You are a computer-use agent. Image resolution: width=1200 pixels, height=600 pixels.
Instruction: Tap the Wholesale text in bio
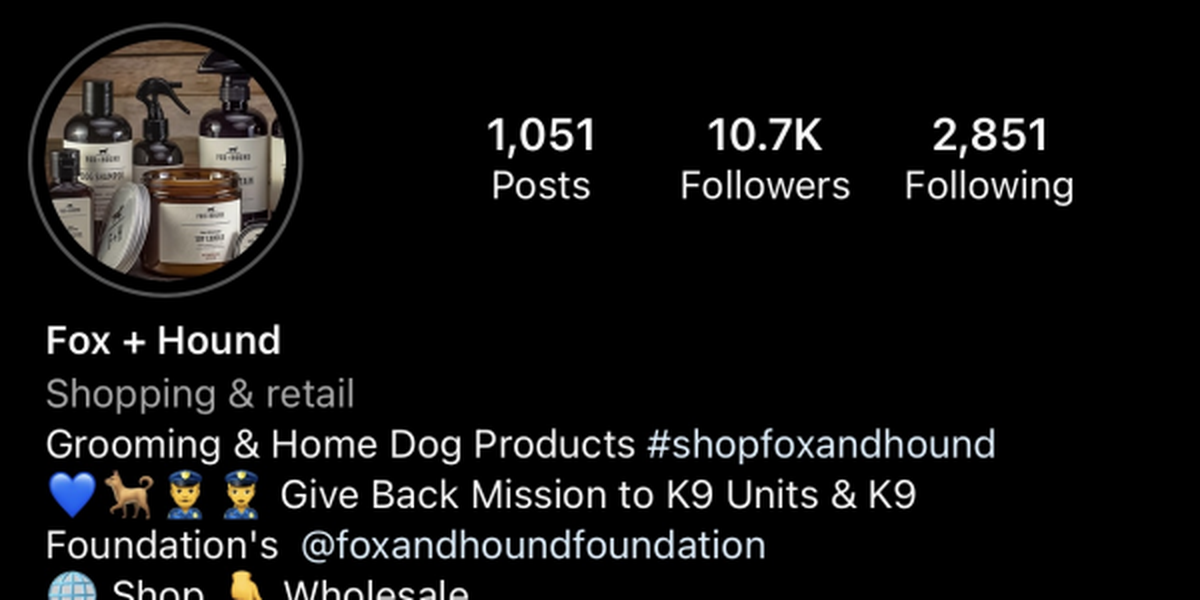pos(376,590)
